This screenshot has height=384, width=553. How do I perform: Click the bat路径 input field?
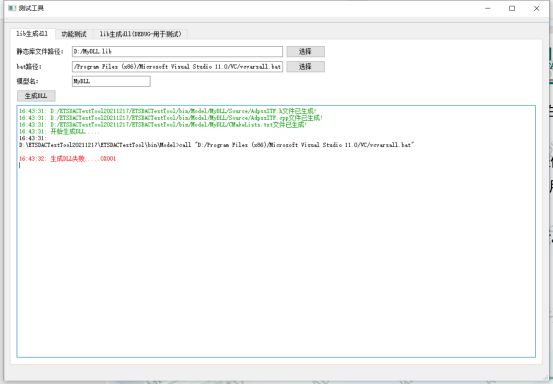coord(177,67)
